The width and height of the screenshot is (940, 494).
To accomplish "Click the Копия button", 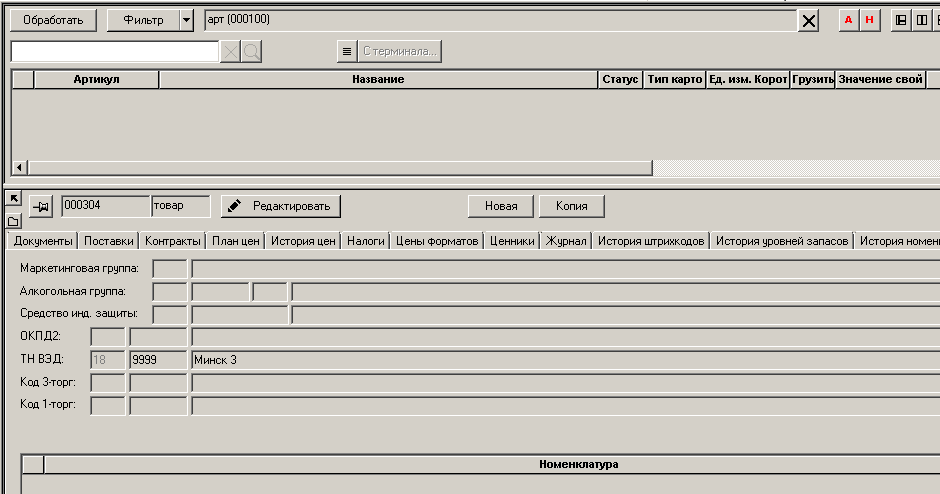I will [x=571, y=206].
